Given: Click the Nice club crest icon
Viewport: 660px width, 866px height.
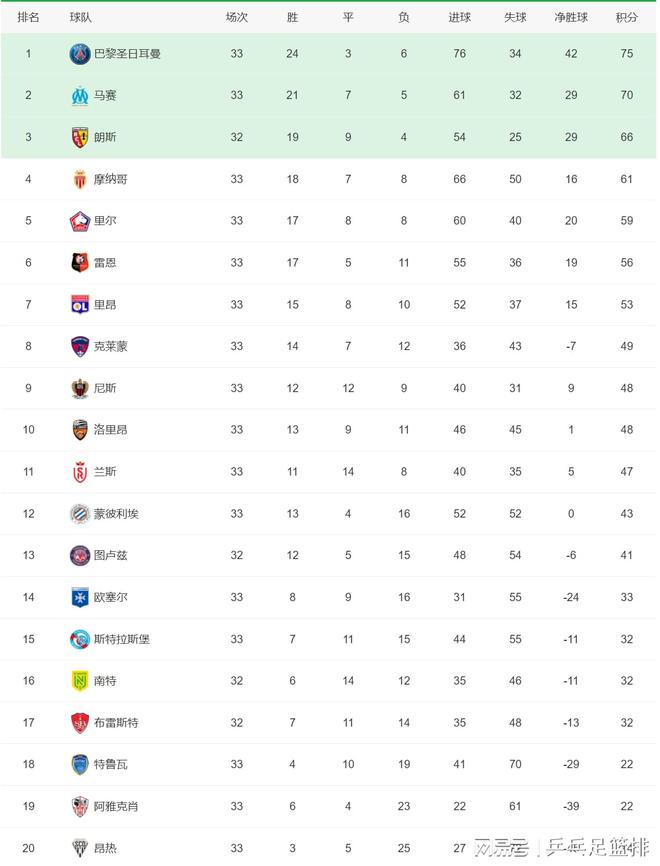Looking at the screenshot, I should pos(80,388).
